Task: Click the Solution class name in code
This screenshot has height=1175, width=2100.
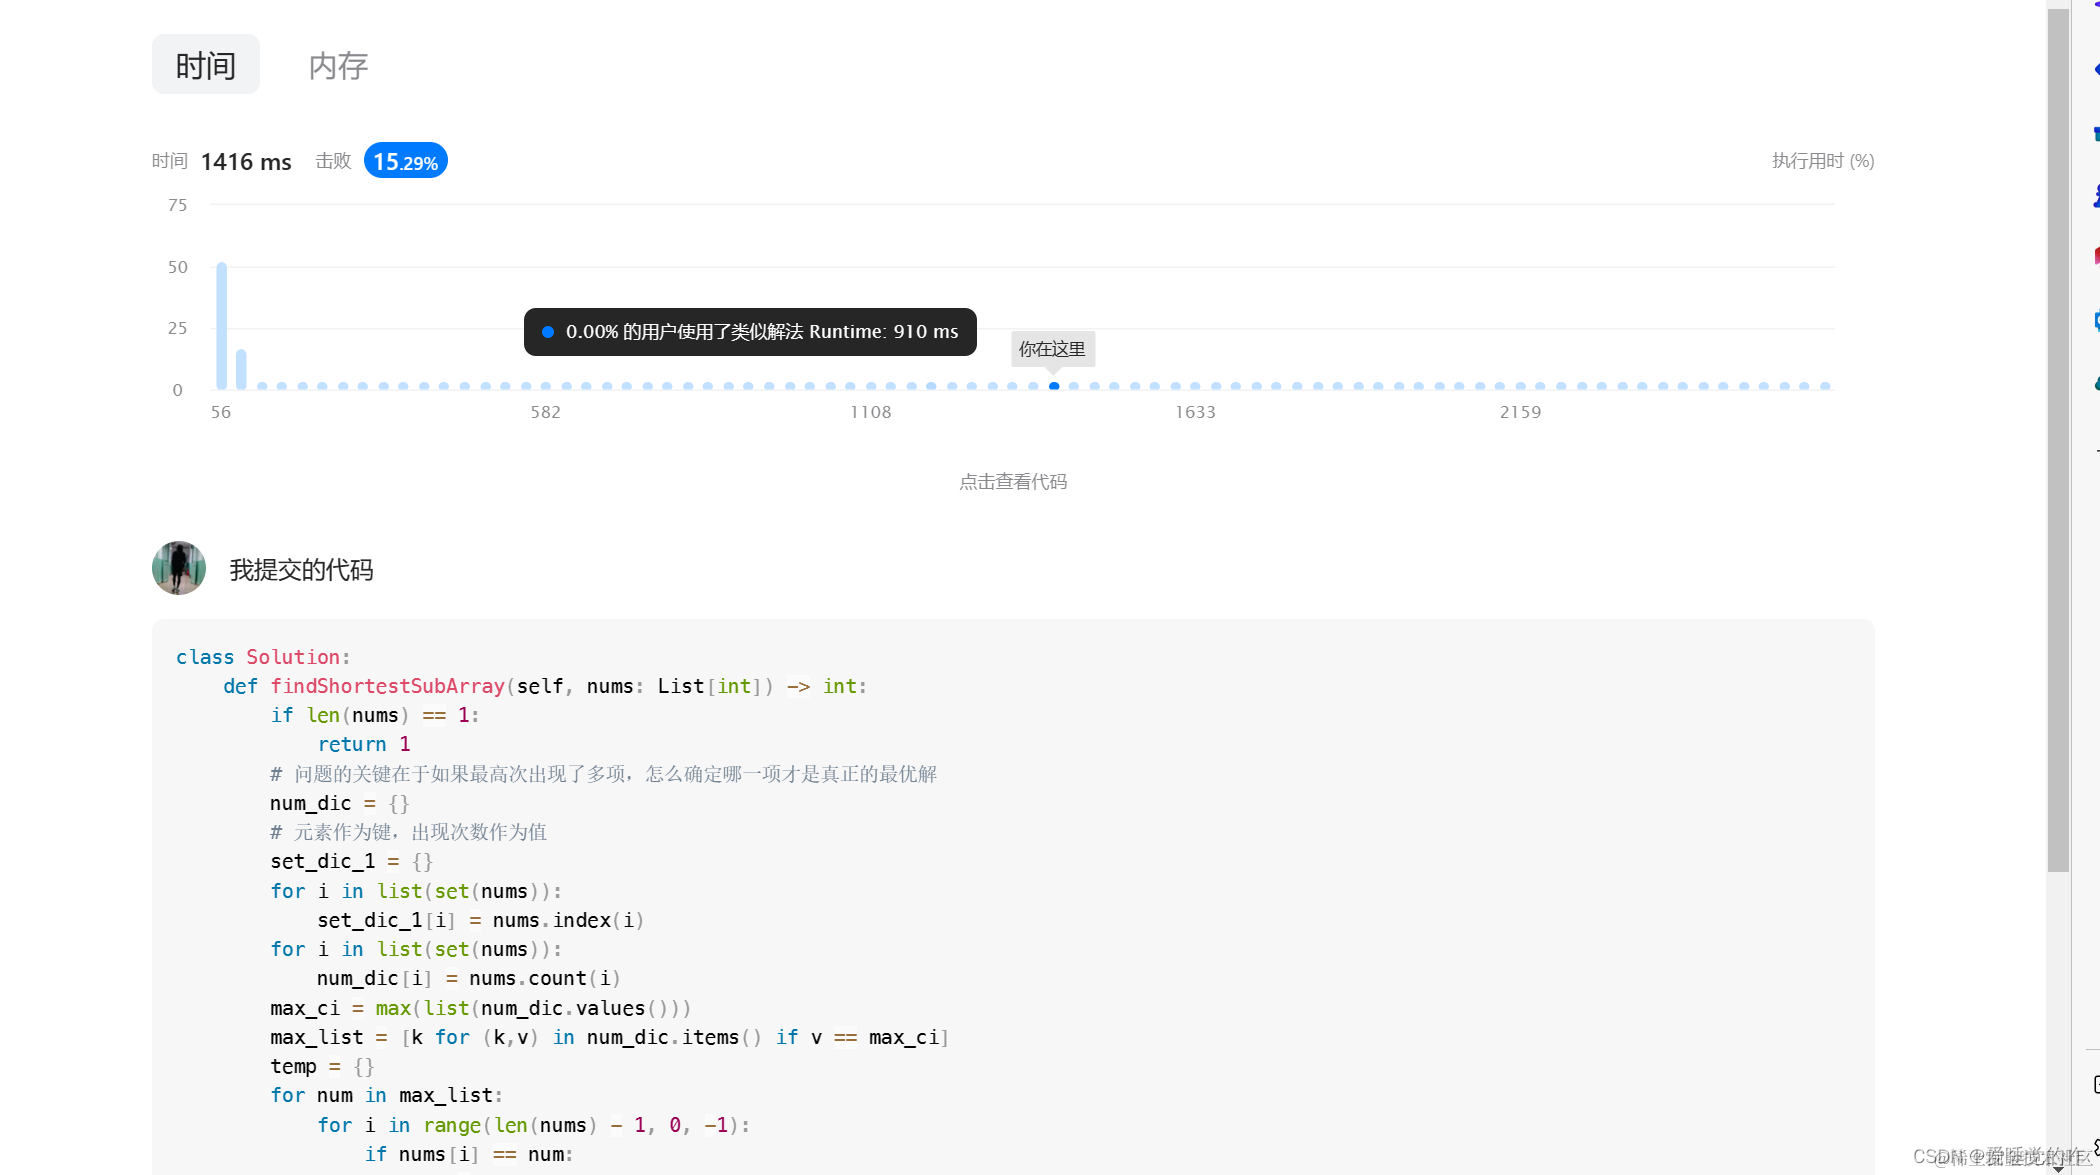Action: click(293, 657)
